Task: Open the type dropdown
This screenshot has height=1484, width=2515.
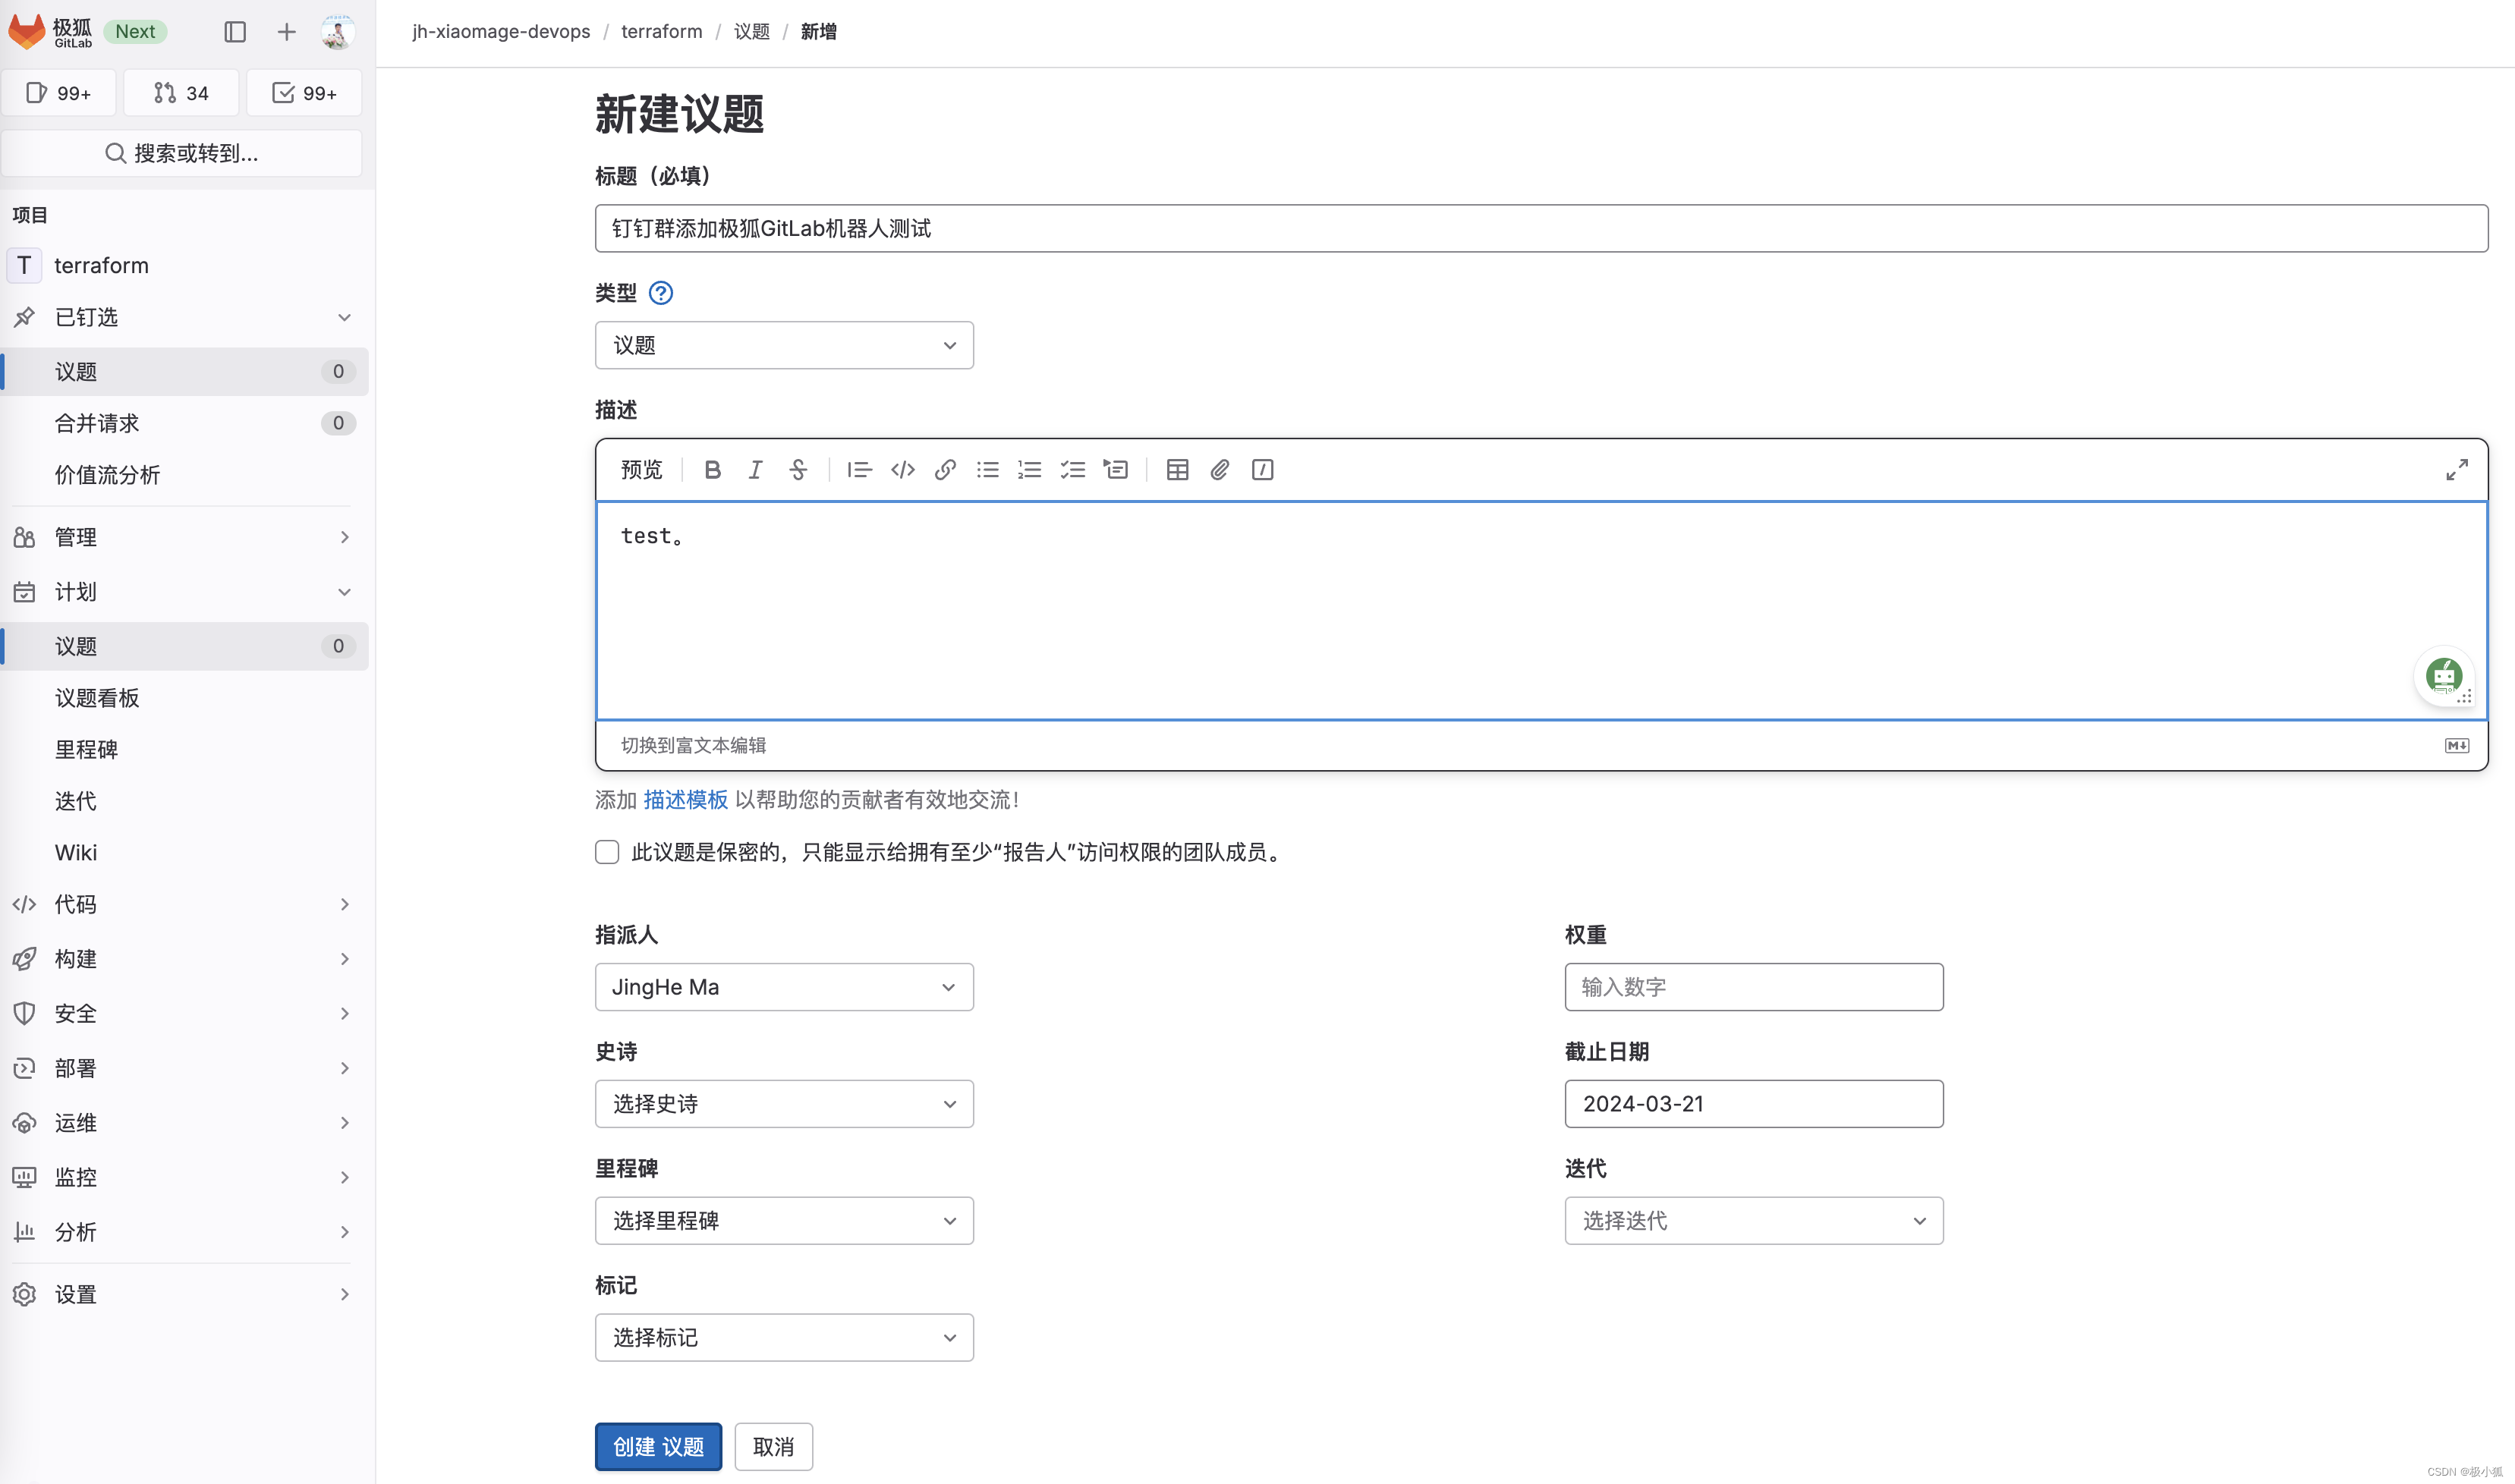Action: [784, 345]
